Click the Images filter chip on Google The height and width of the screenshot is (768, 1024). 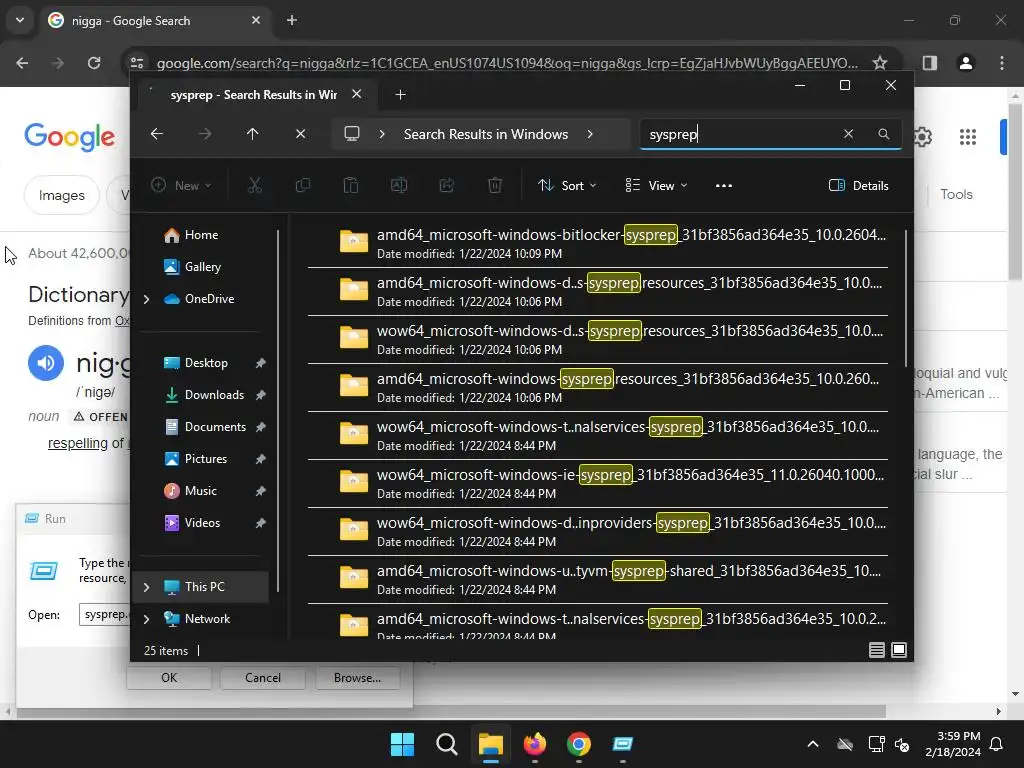click(x=61, y=195)
